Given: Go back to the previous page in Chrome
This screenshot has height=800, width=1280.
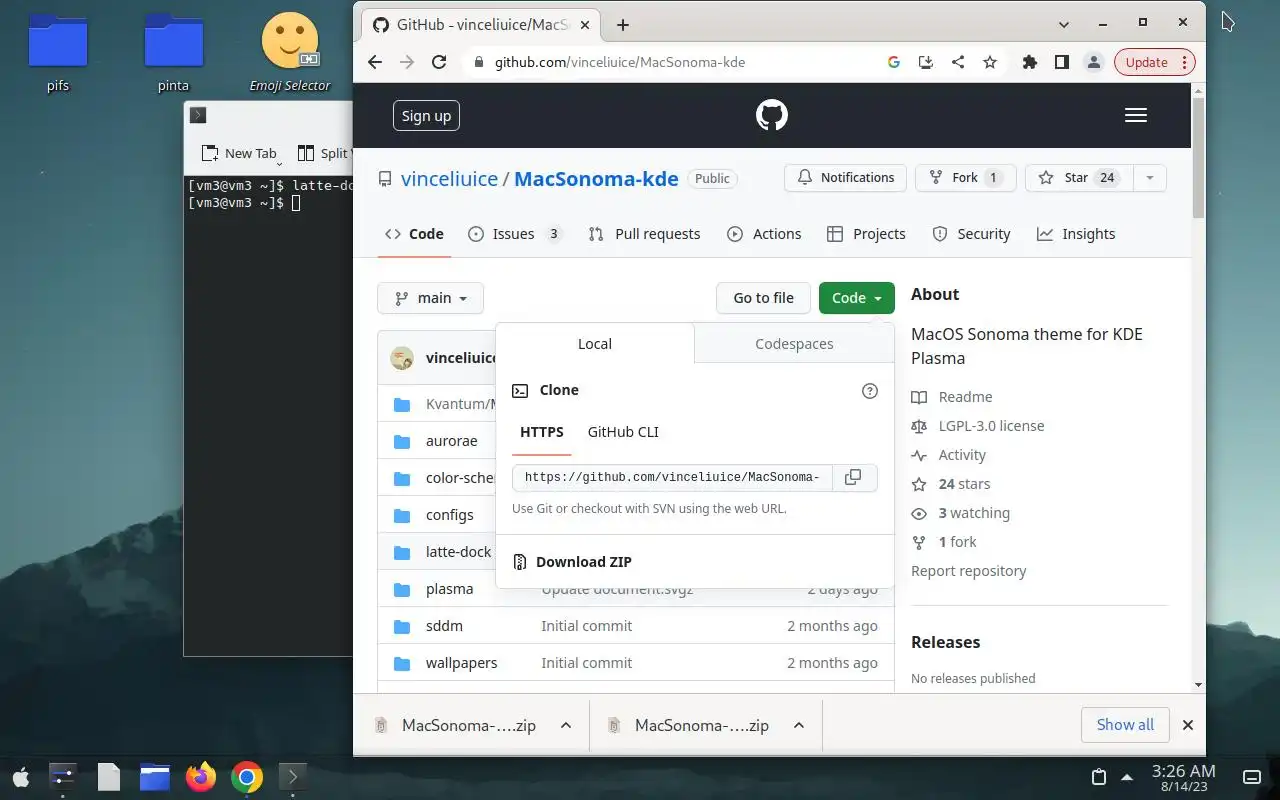Looking at the screenshot, I should click(375, 62).
